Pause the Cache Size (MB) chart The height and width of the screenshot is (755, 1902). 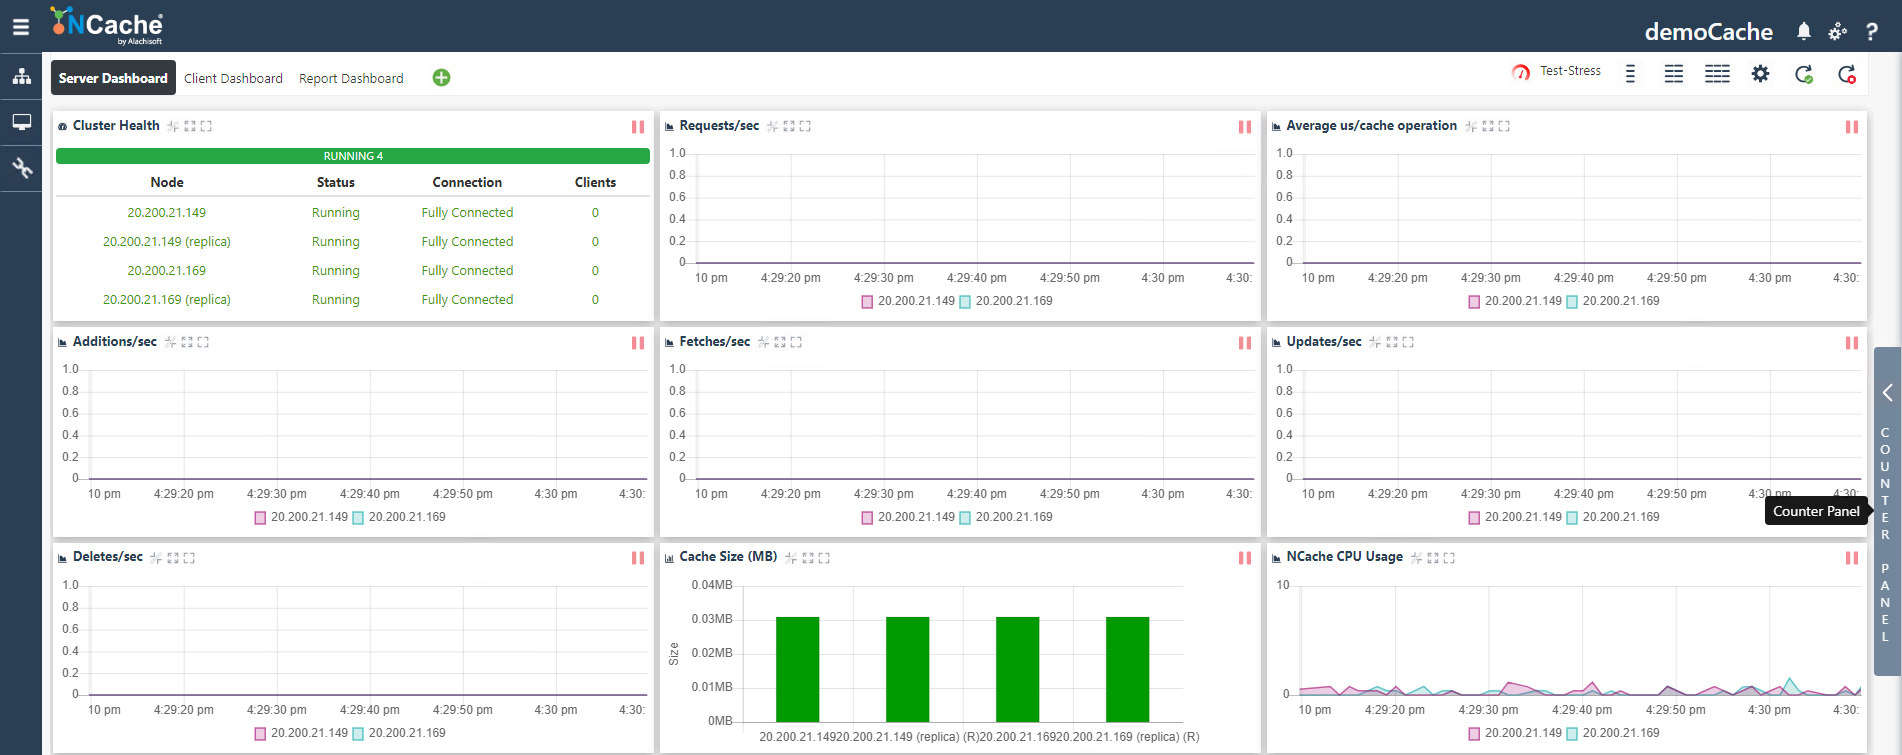1245,558
